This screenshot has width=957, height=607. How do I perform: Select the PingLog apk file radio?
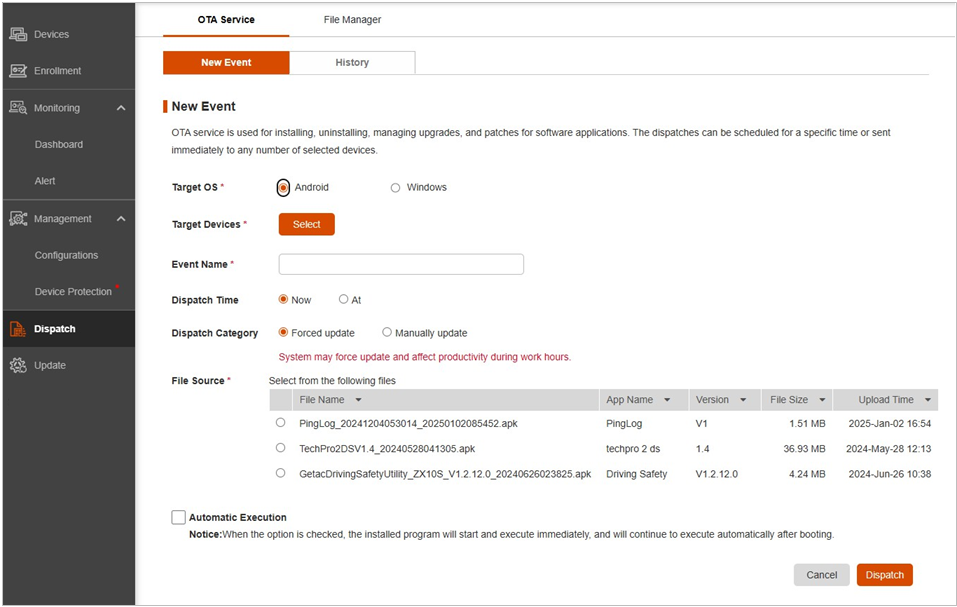tap(280, 423)
